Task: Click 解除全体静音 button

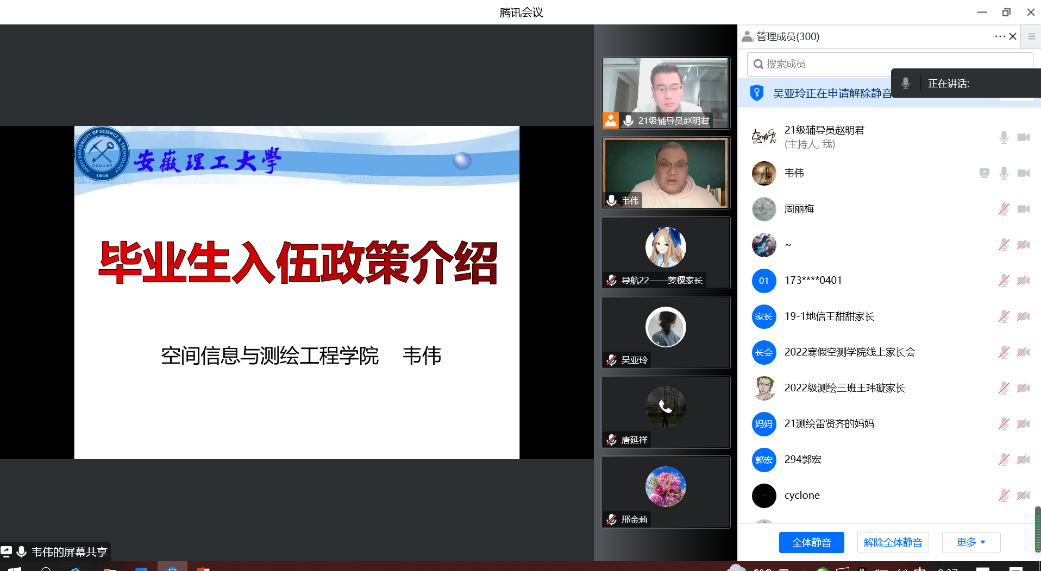Action: click(893, 542)
